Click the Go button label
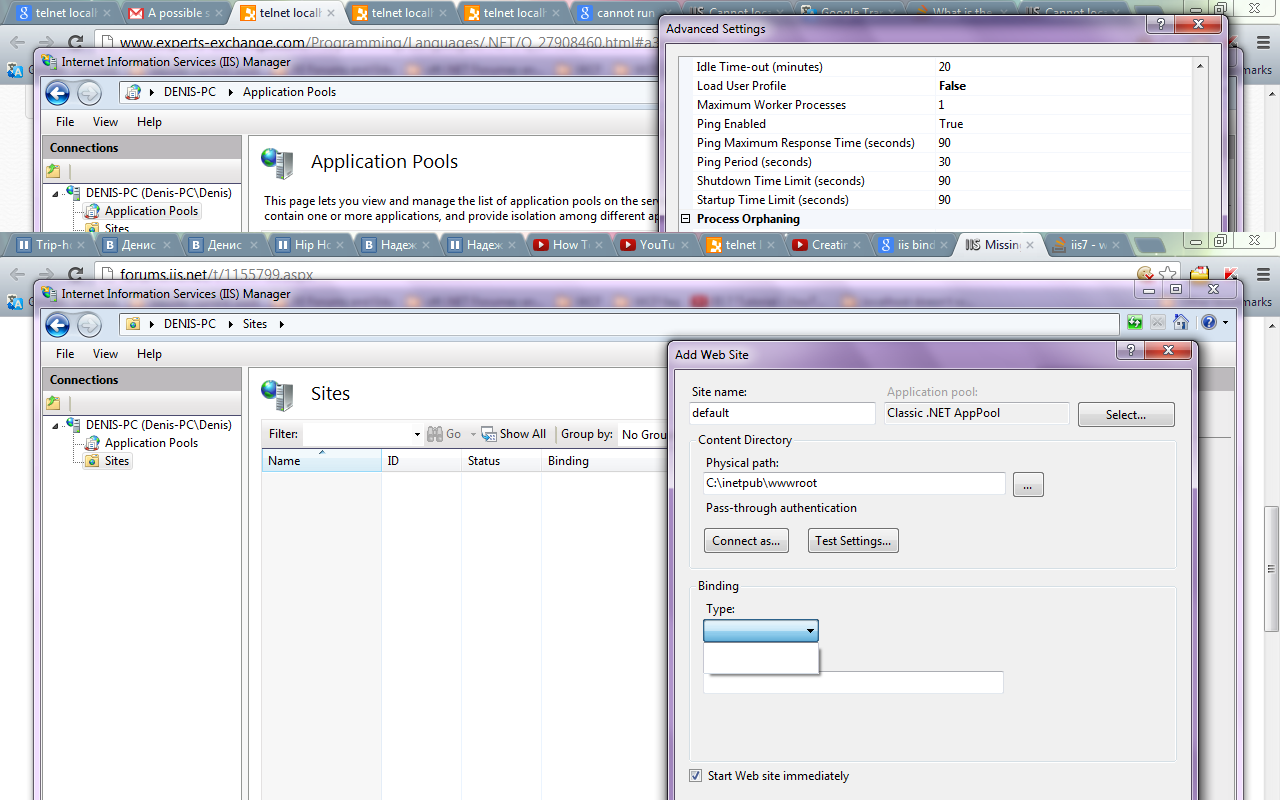Screen dimensions: 1280x800 point(454,434)
